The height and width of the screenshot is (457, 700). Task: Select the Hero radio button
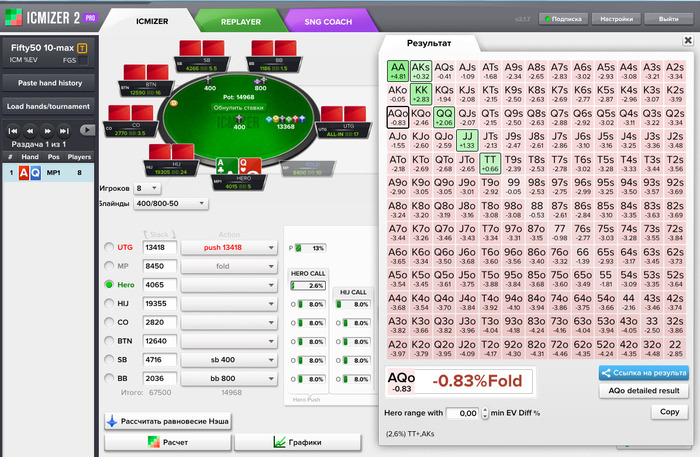coord(109,284)
